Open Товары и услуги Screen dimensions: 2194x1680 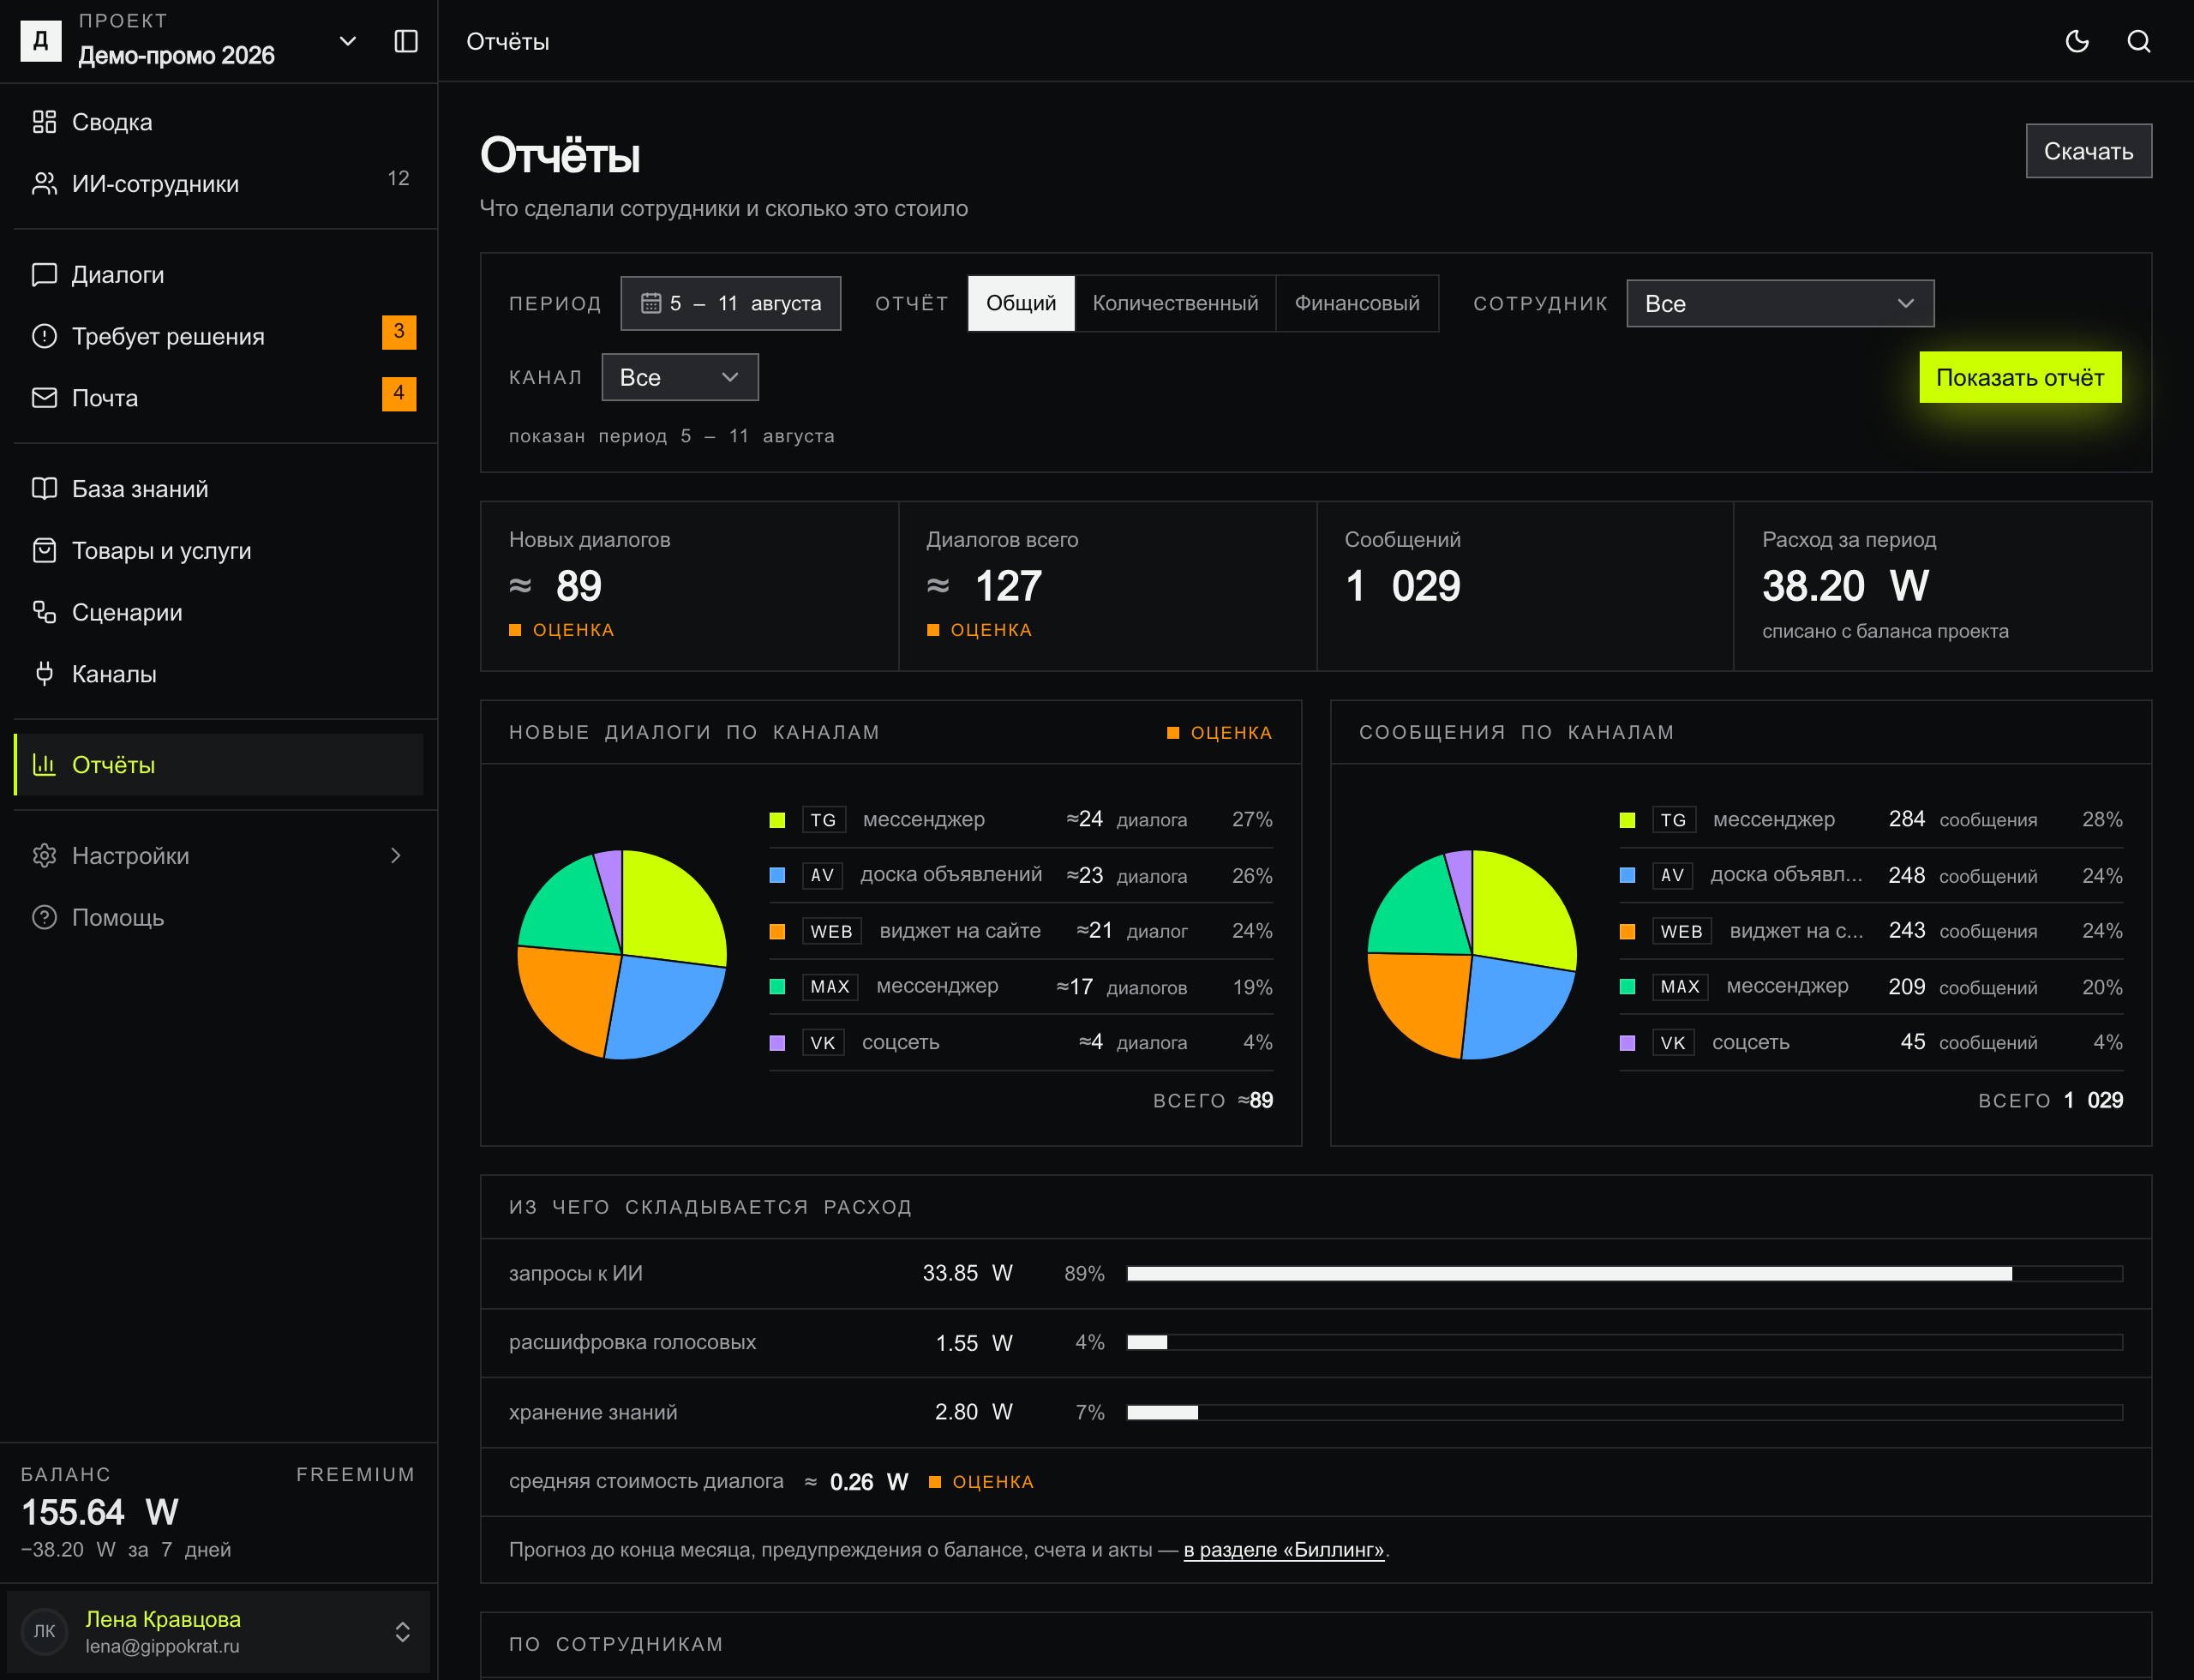(x=219, y=551)
